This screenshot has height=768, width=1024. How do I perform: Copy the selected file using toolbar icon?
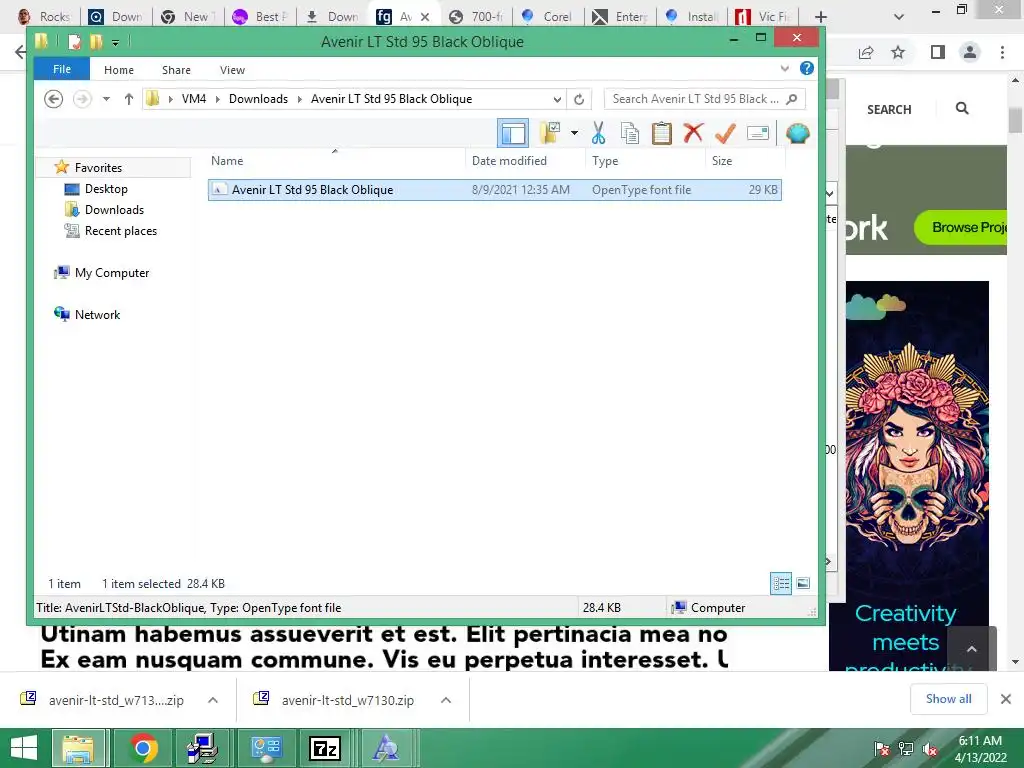tap(630, 133)
